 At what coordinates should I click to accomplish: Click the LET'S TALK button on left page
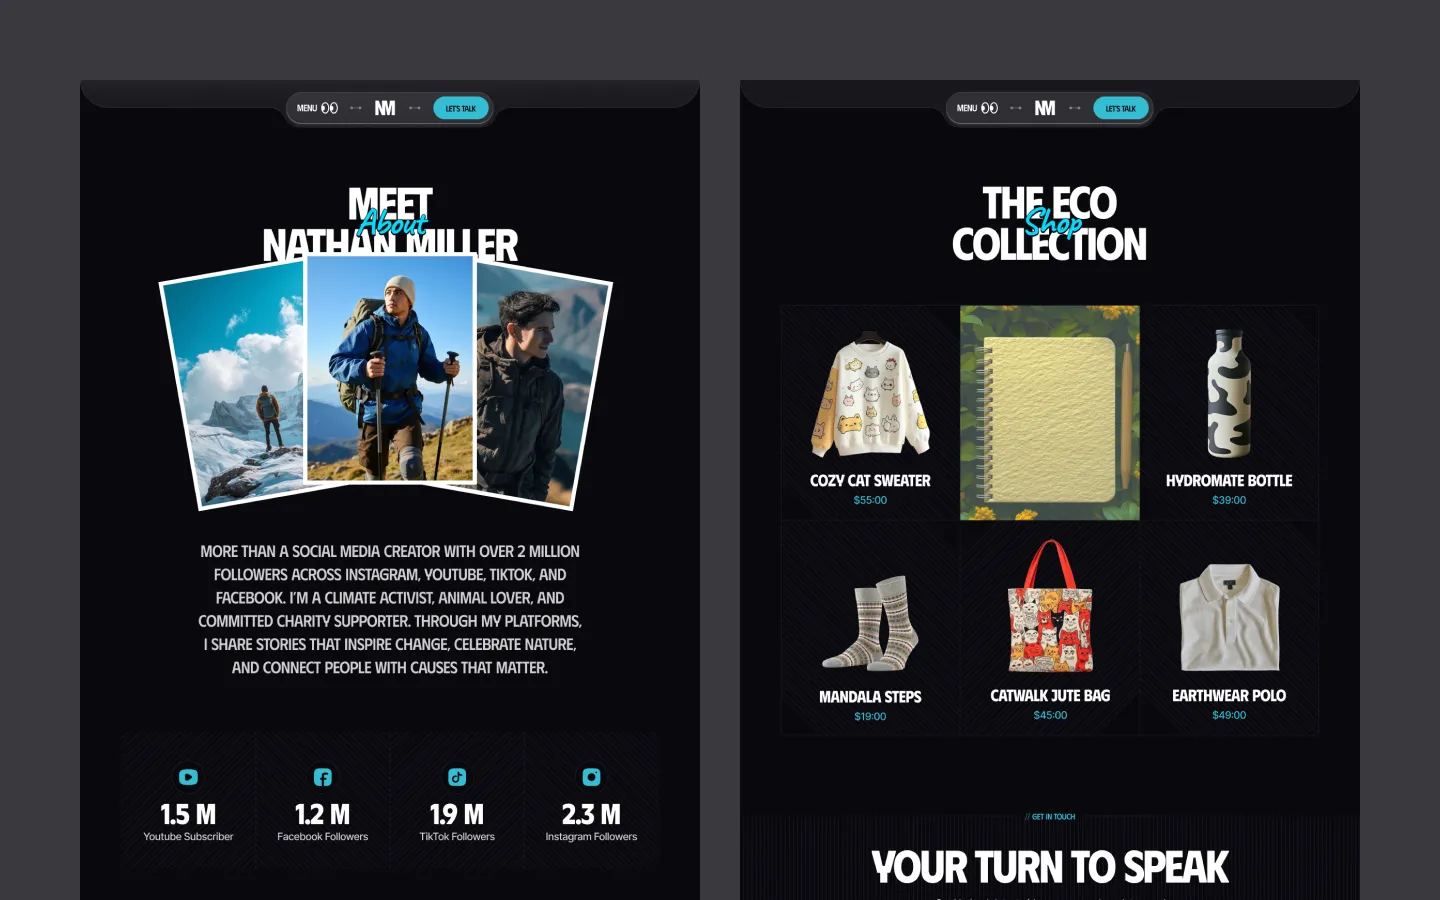pyautogui.click(x=461, y=108)
